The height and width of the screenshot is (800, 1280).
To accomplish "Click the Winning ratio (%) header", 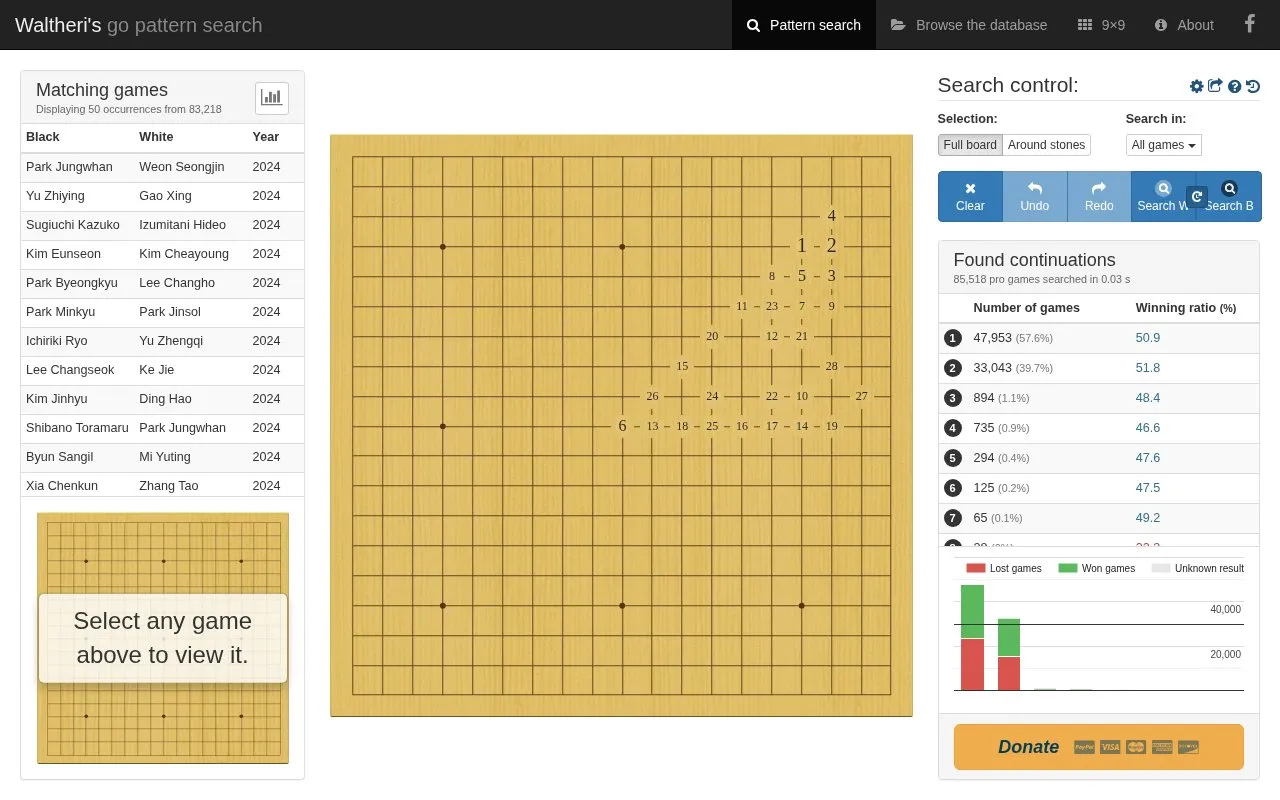I will (1186, 308).
